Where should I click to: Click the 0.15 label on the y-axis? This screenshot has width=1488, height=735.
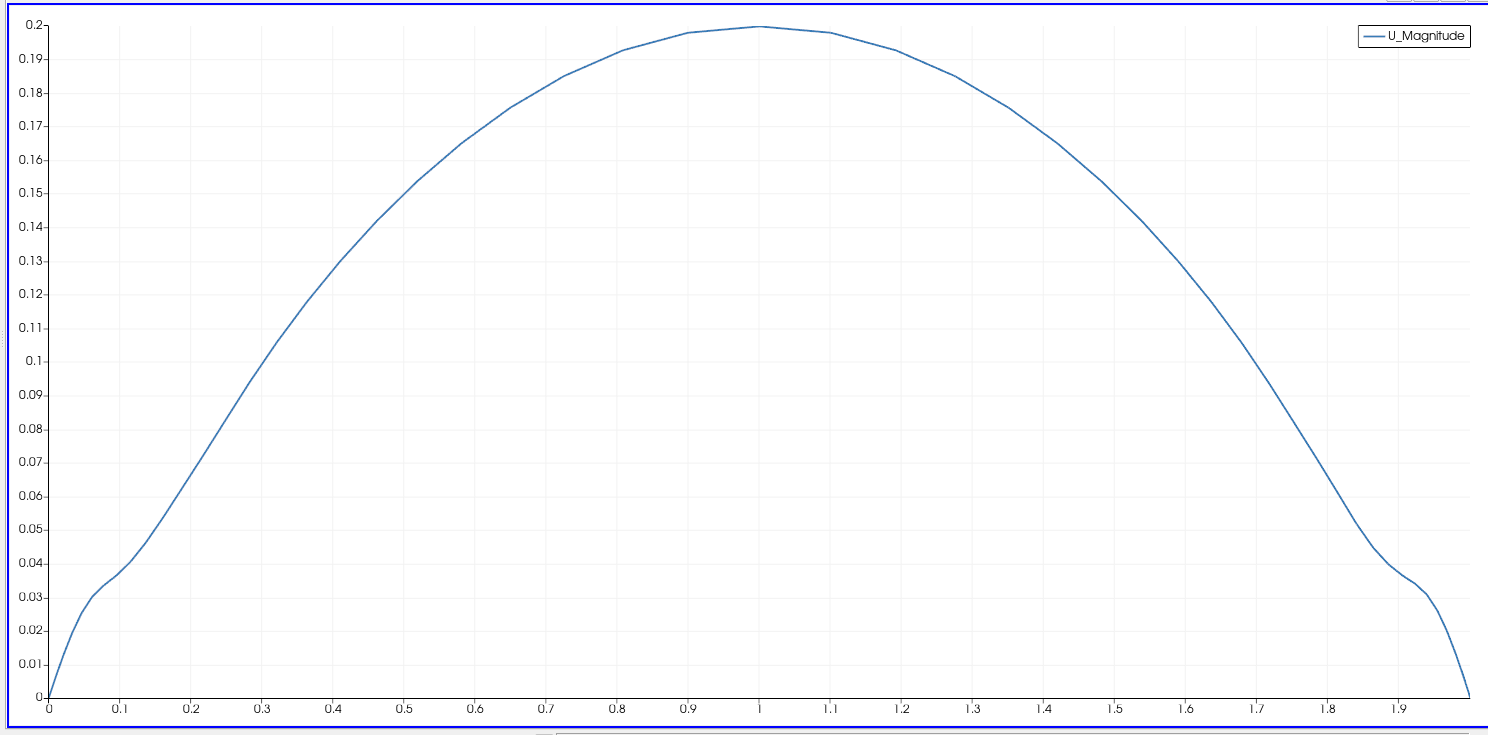31,194
